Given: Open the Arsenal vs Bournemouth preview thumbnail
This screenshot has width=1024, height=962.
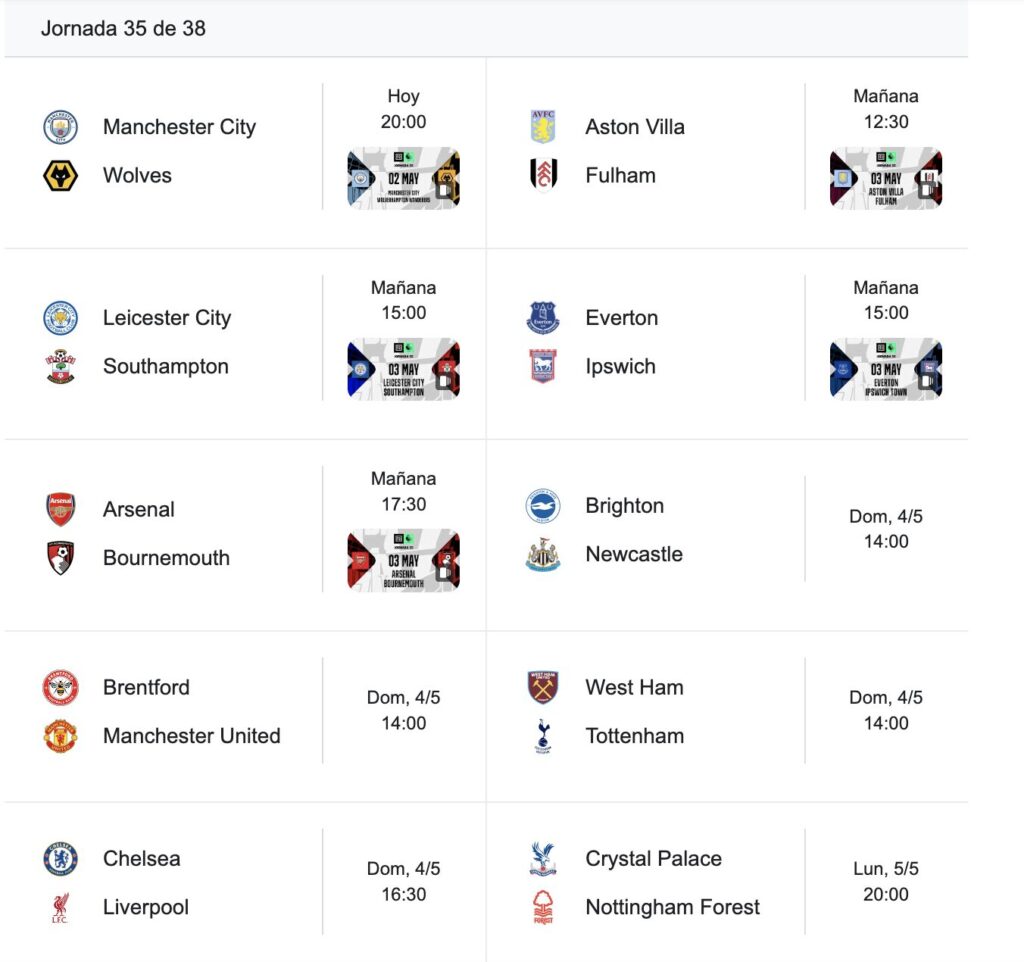Looking at the screenshot, I should 404,560.
